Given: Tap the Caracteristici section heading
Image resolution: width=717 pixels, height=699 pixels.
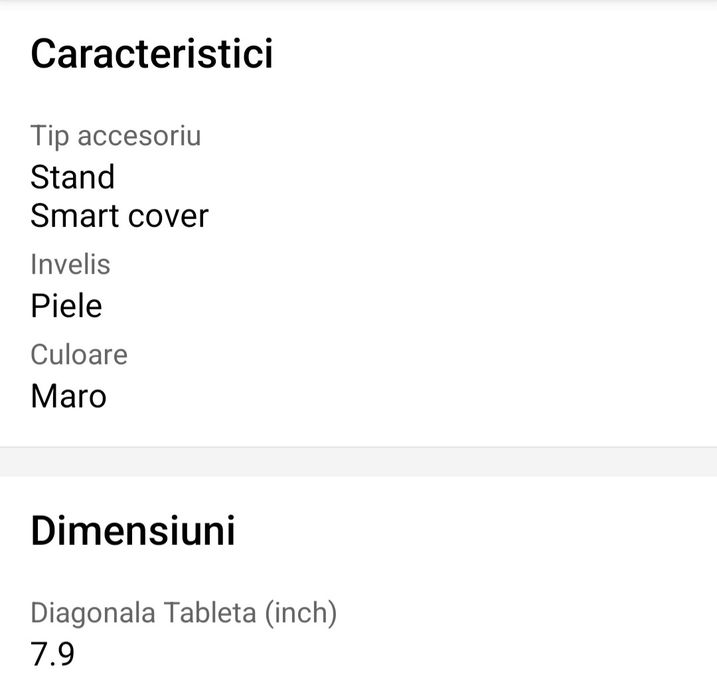Looking at the screenshot, I should pyautogui.click(x=152, y=53).
